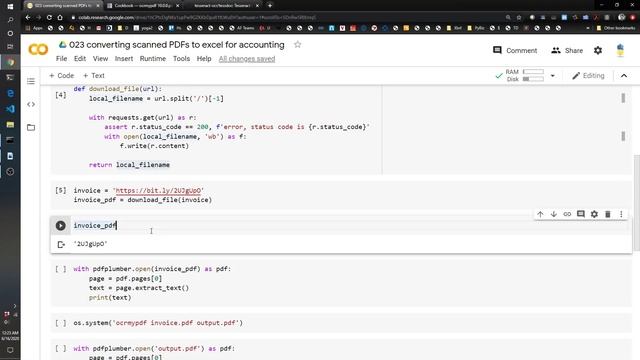The image size is (640, 360).
Task: Bookmark this page with the address bar star
Action: click(519, 18)
